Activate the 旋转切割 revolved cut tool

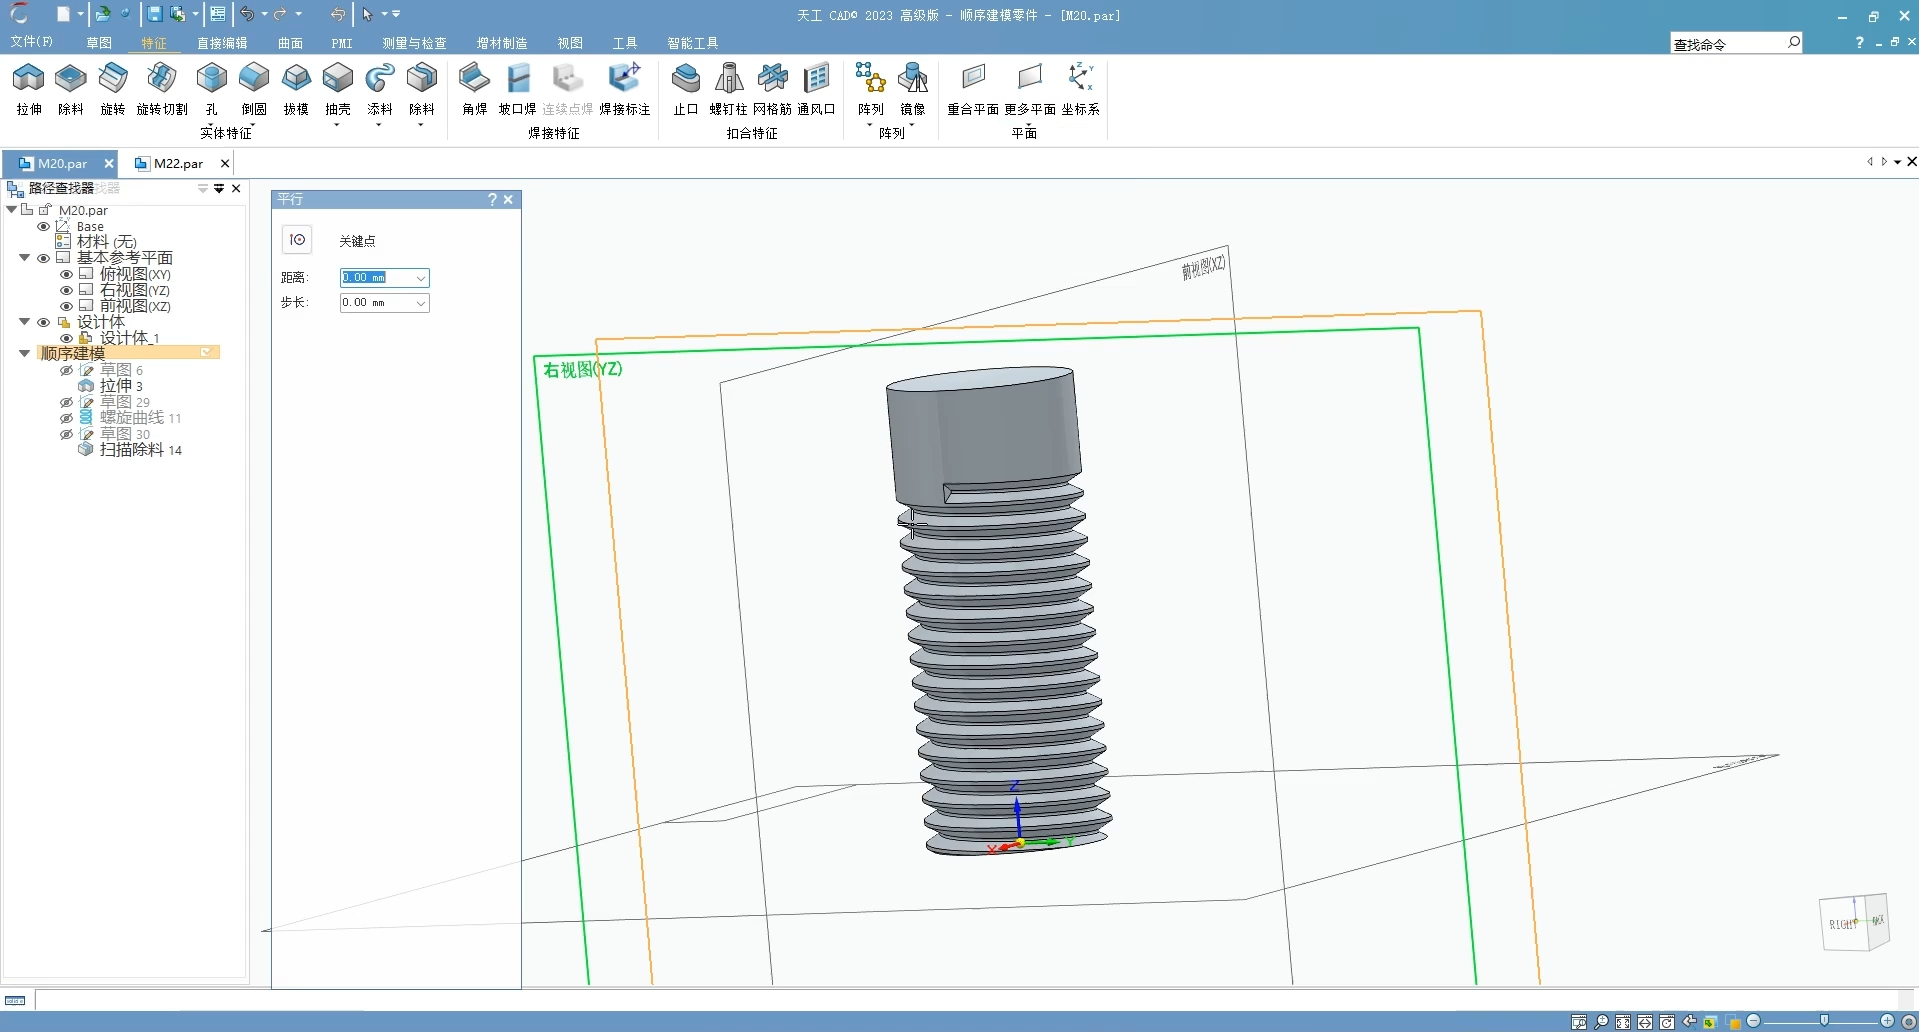pyautogui.click(x=162, y=89)
